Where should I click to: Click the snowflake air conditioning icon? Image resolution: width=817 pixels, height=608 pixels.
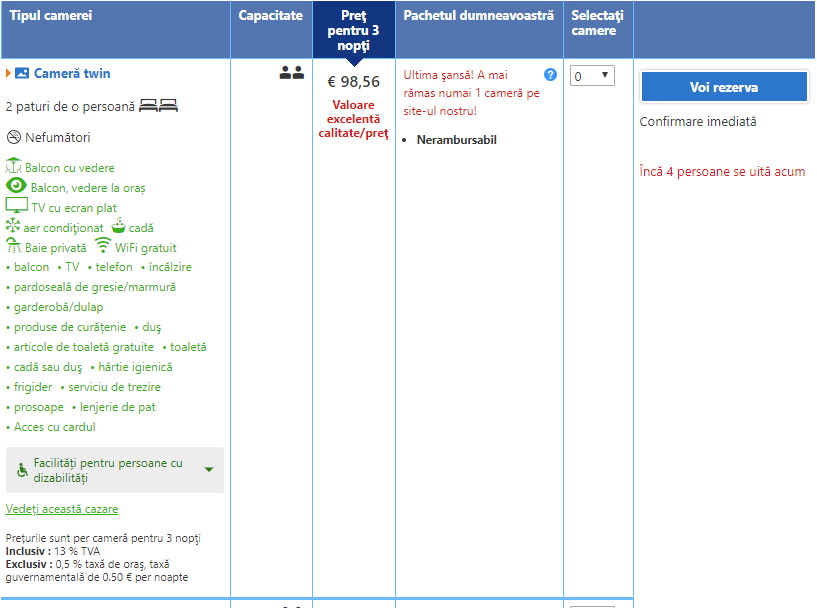[13, 227]
